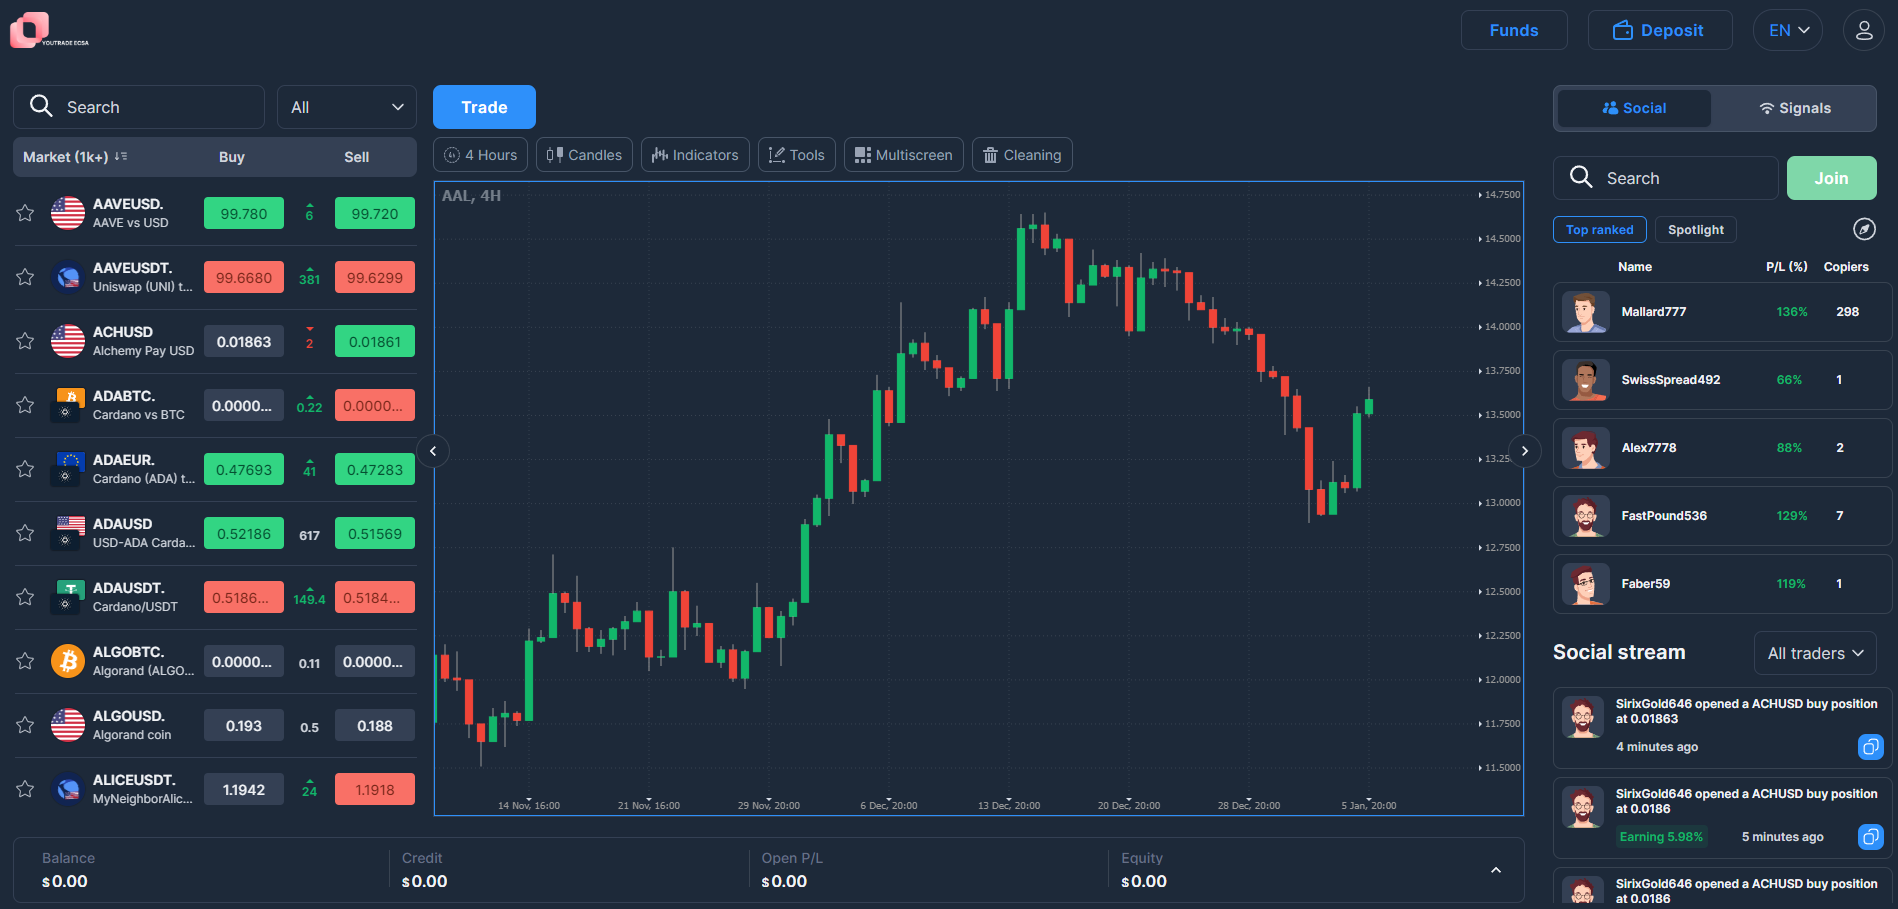Sell ALICEUSDT. at 1.1918
The width and height of the screenshot is (1898, 909).
pos(375,789)
